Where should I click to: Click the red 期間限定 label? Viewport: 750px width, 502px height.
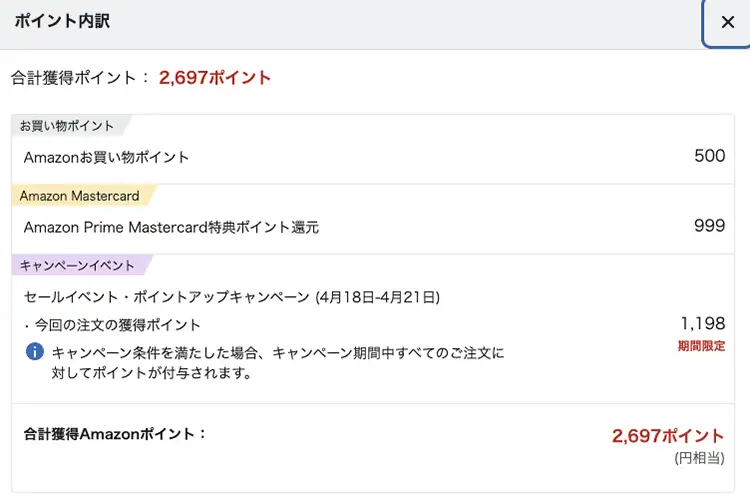coord(701,346)
